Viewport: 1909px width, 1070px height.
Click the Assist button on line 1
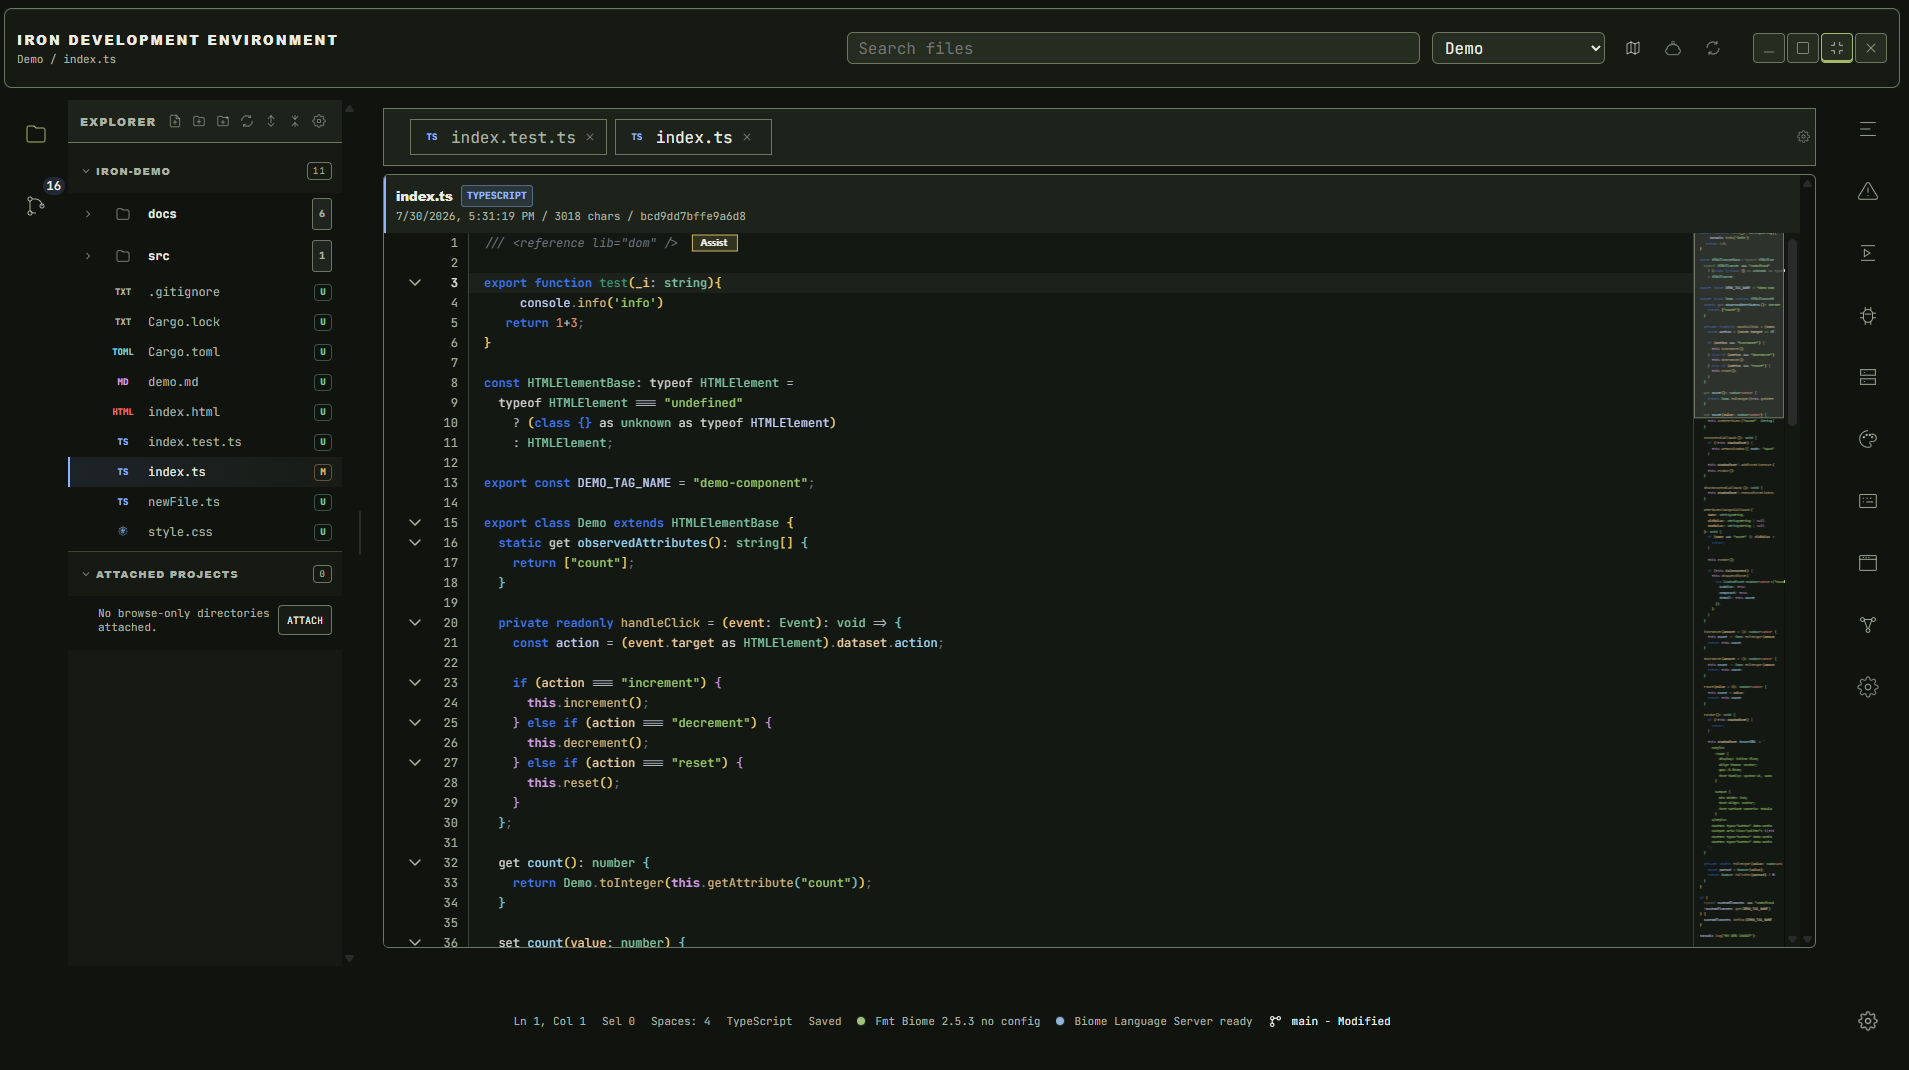[714, 243]
